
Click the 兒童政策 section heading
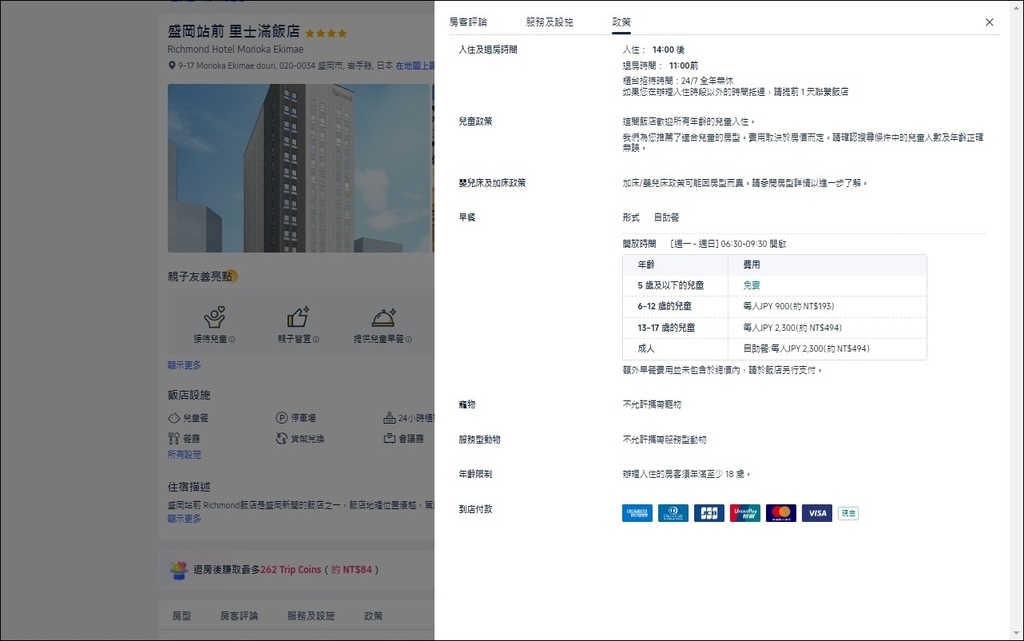pyautogui.click(x=475, y=121)
